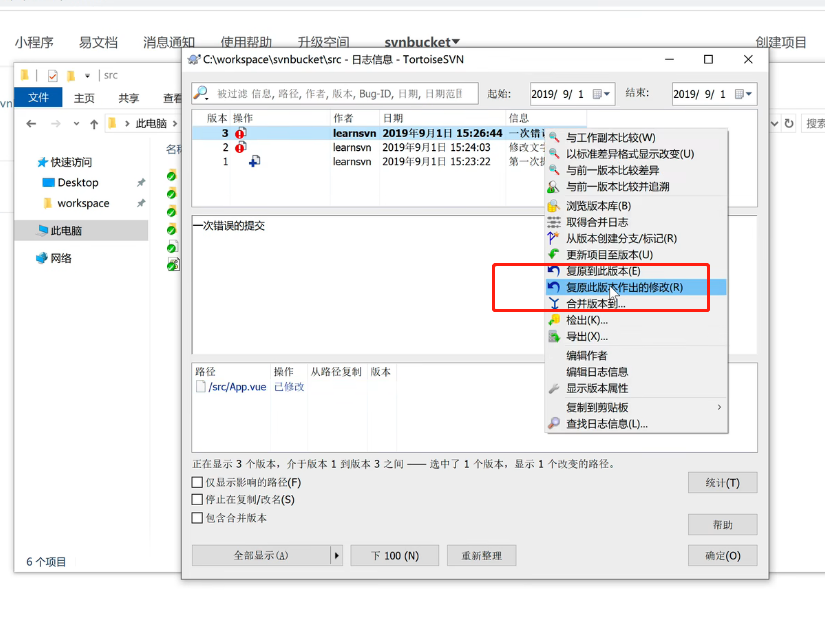Select edit log message menu entry

(636, 372)
